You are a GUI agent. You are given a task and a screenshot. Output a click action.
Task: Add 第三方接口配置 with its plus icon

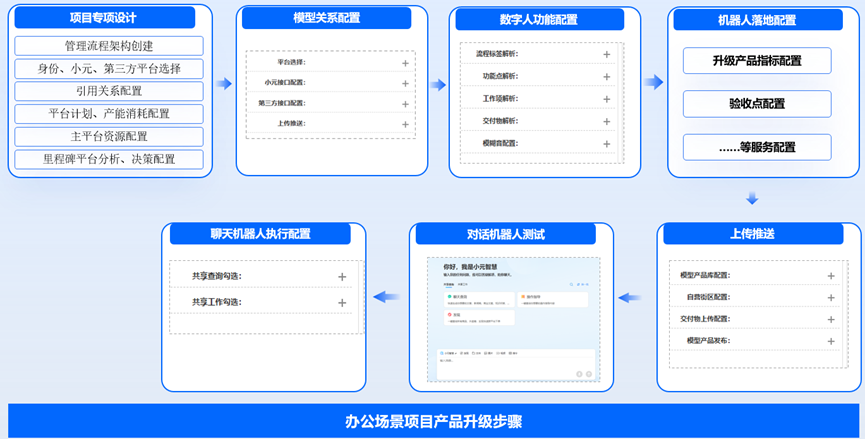tap(405, 103)
